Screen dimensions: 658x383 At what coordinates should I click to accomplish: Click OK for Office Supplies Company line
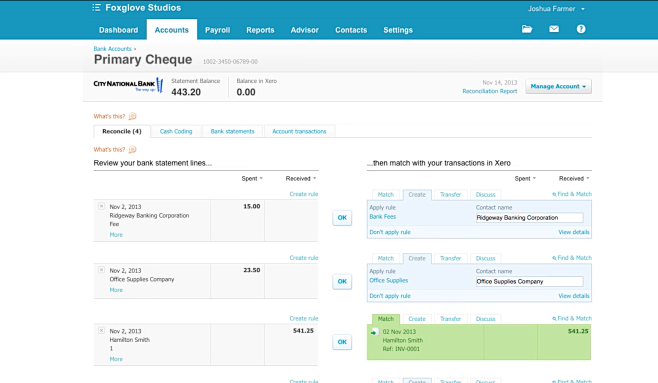click(x=342, y=281)
